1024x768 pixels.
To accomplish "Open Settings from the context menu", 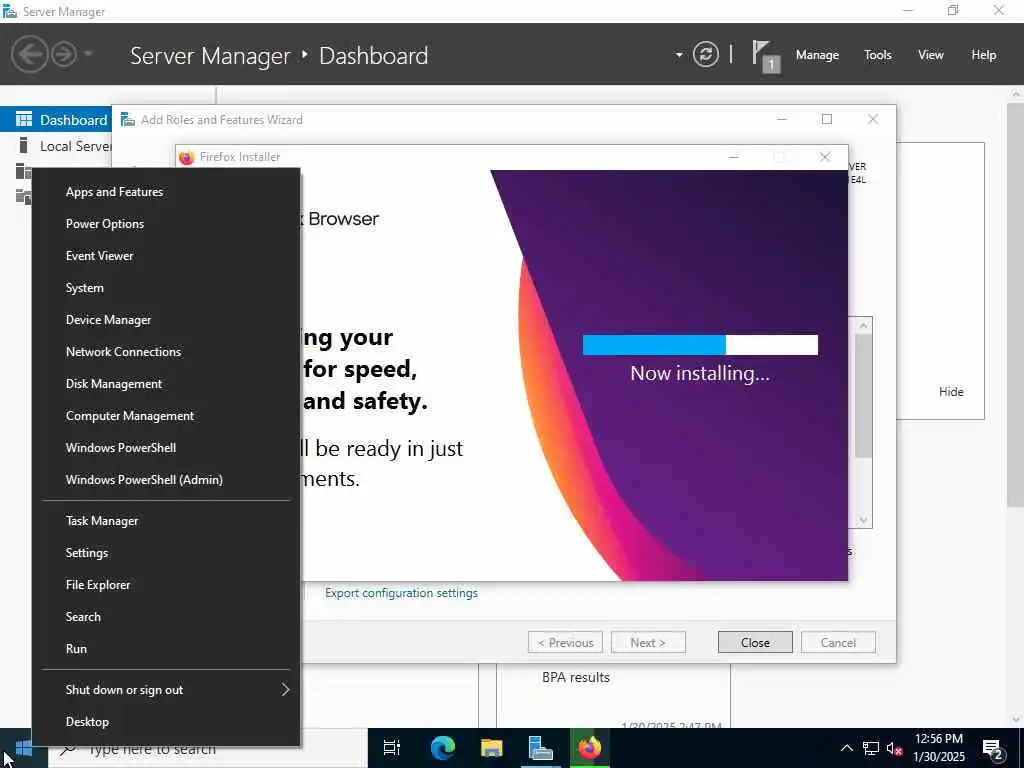I will click(166, 553).
